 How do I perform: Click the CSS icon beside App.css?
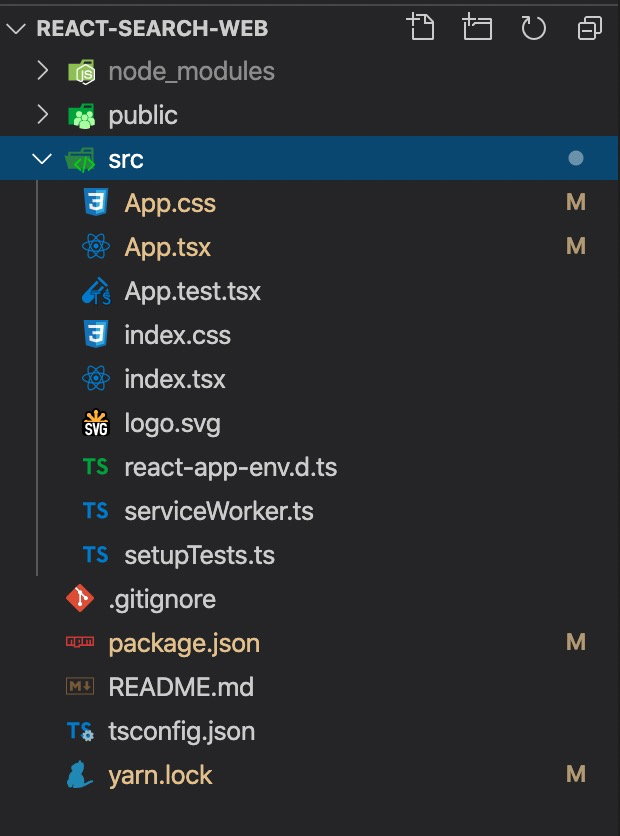pyautogui.click(x=96, y=202)
